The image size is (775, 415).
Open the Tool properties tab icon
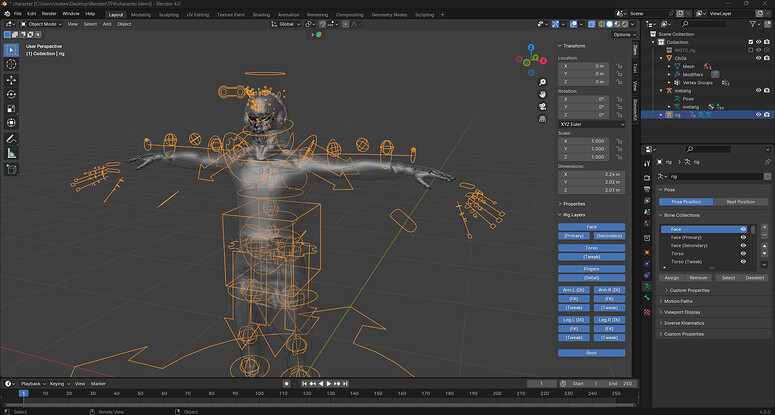(647, 164)
